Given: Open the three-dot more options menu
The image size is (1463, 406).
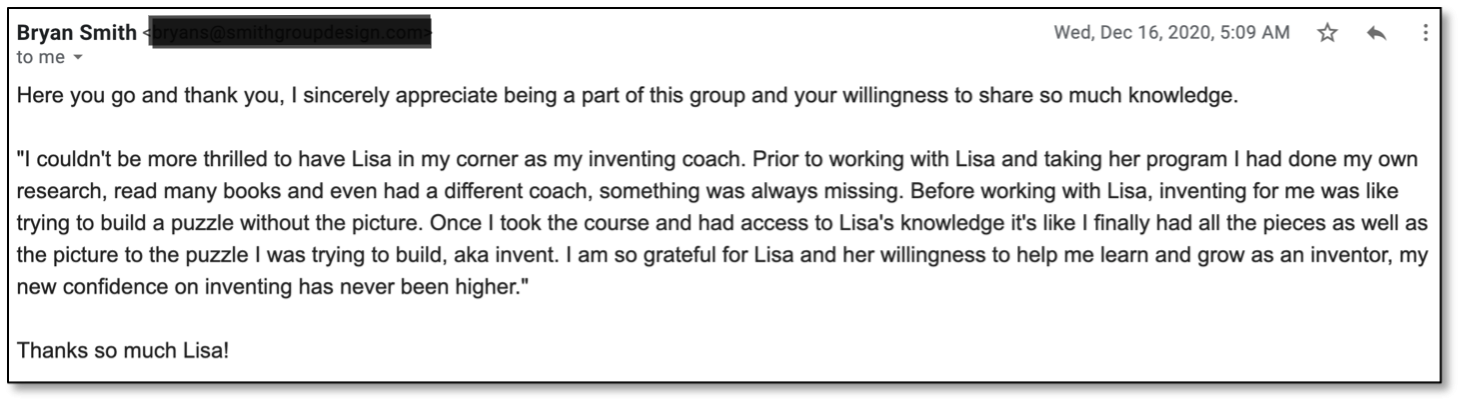Looking at the screenshot, I should 1425,33.
